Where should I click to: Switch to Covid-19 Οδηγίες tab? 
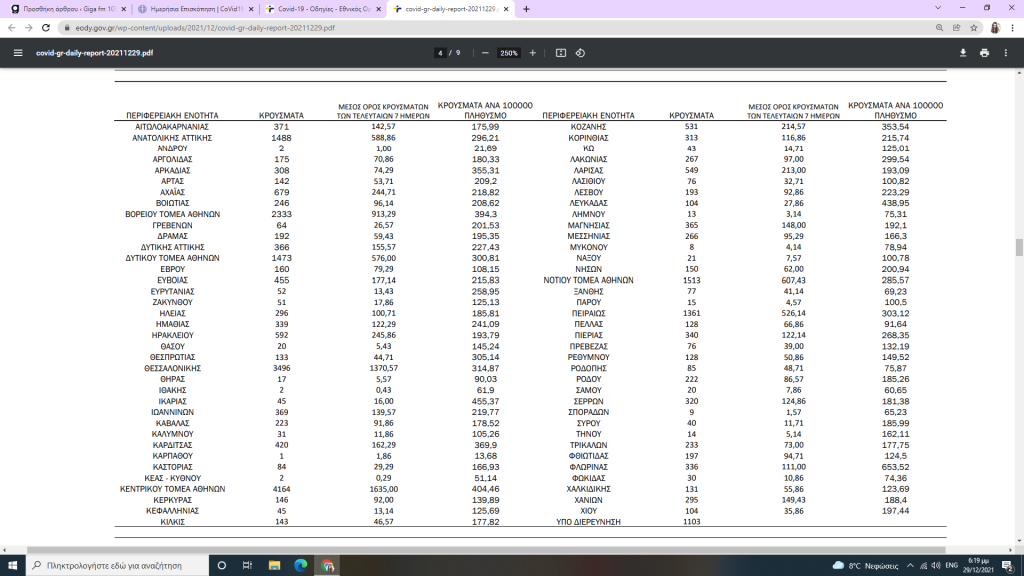(323, 9)
